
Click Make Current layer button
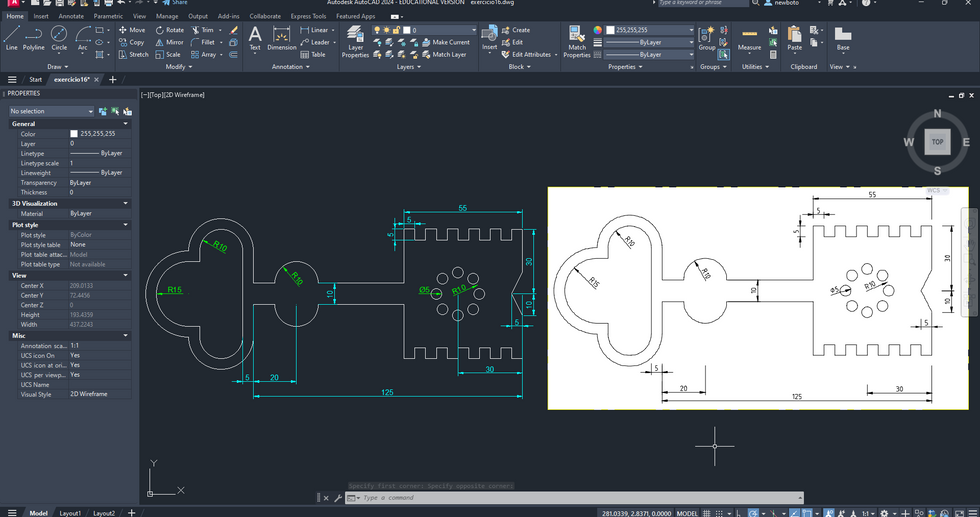445,42
